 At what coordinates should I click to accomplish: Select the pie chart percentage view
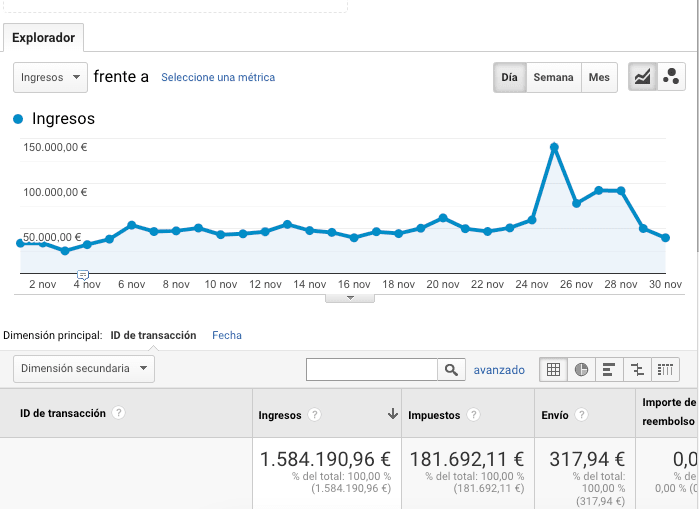pyautogui.click(x=581, y=370)
